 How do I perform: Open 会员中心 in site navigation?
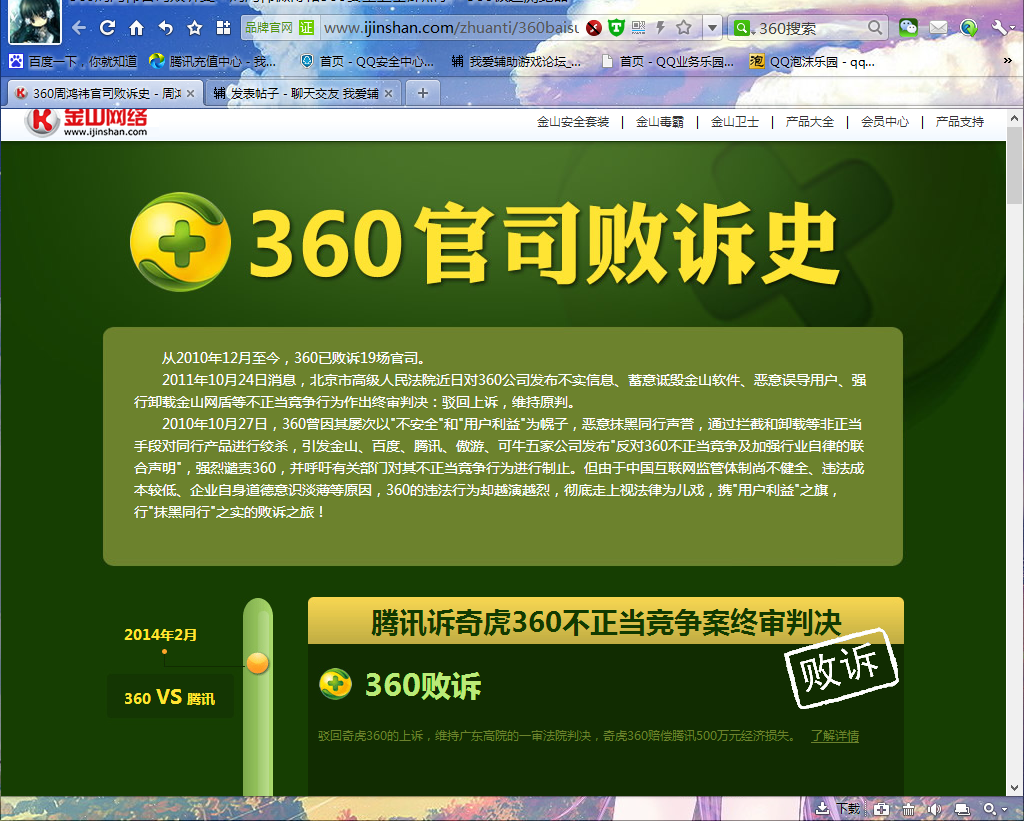coord(885,121)
